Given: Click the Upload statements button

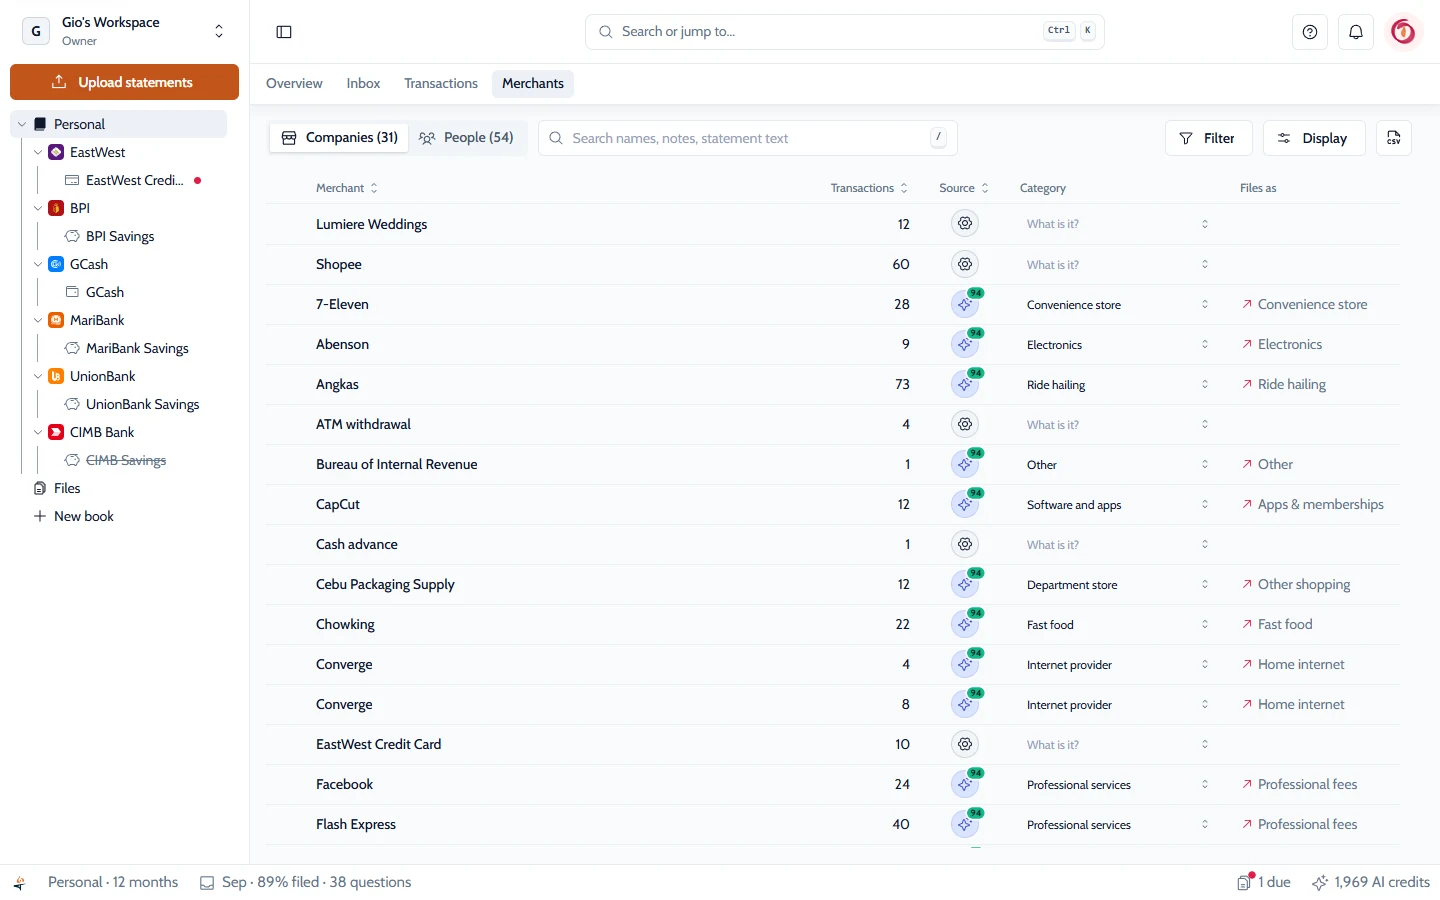Looking at the screenshot, I should coord(124,82).
